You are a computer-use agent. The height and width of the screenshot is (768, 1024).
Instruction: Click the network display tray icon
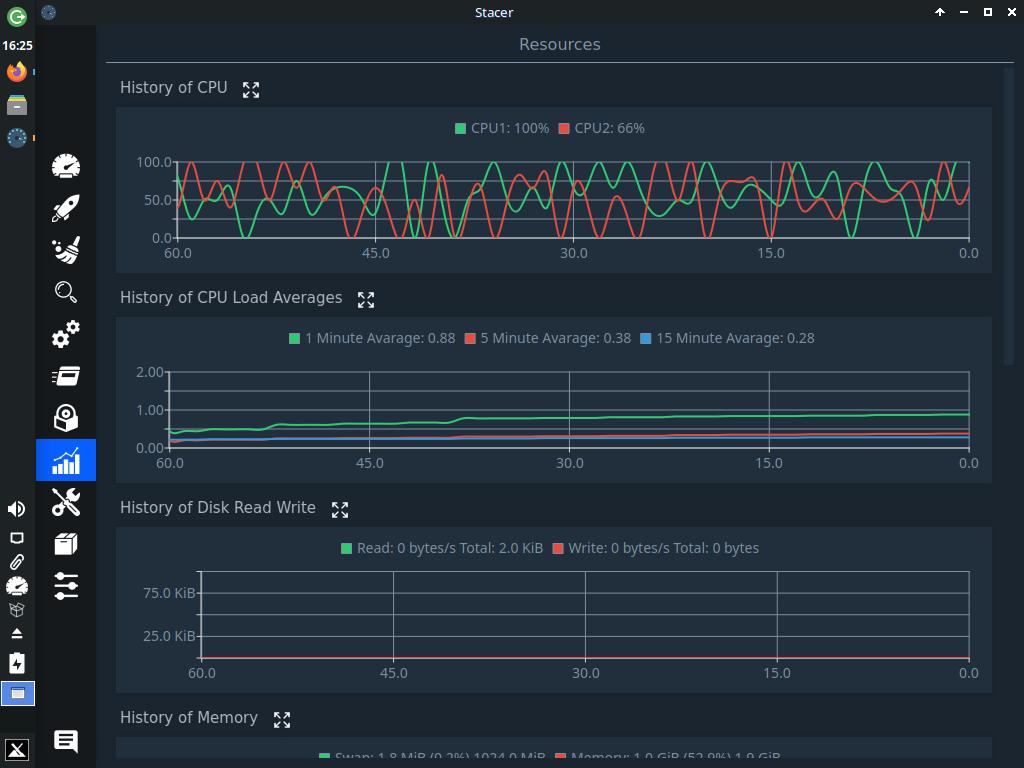click(x=17, y=538)
